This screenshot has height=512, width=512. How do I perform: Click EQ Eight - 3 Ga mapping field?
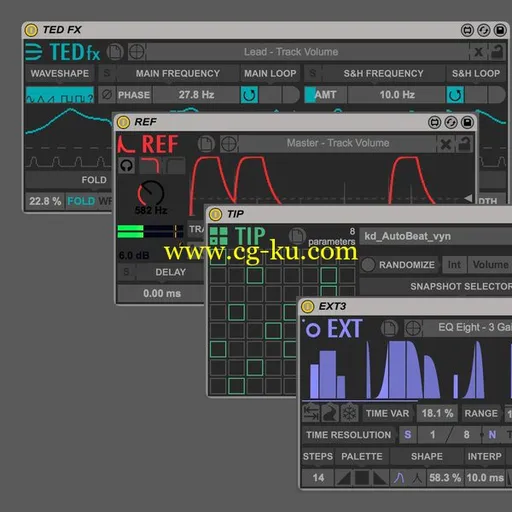(467, 328)
